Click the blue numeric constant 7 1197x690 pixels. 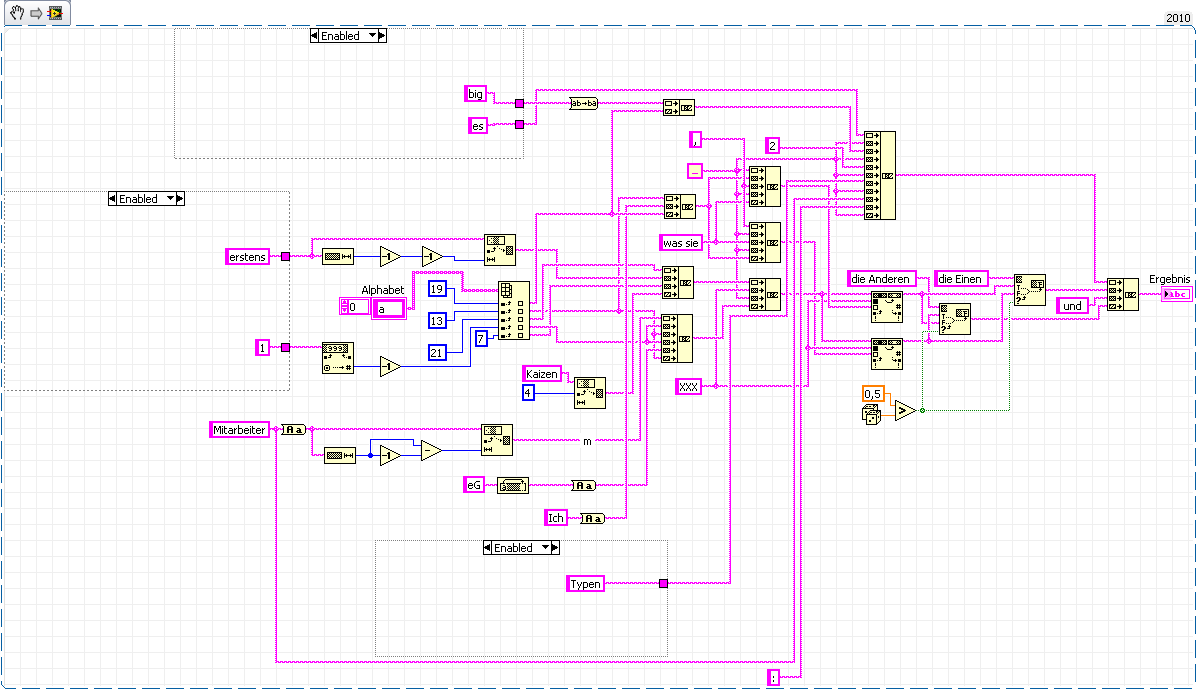point(481,338)
